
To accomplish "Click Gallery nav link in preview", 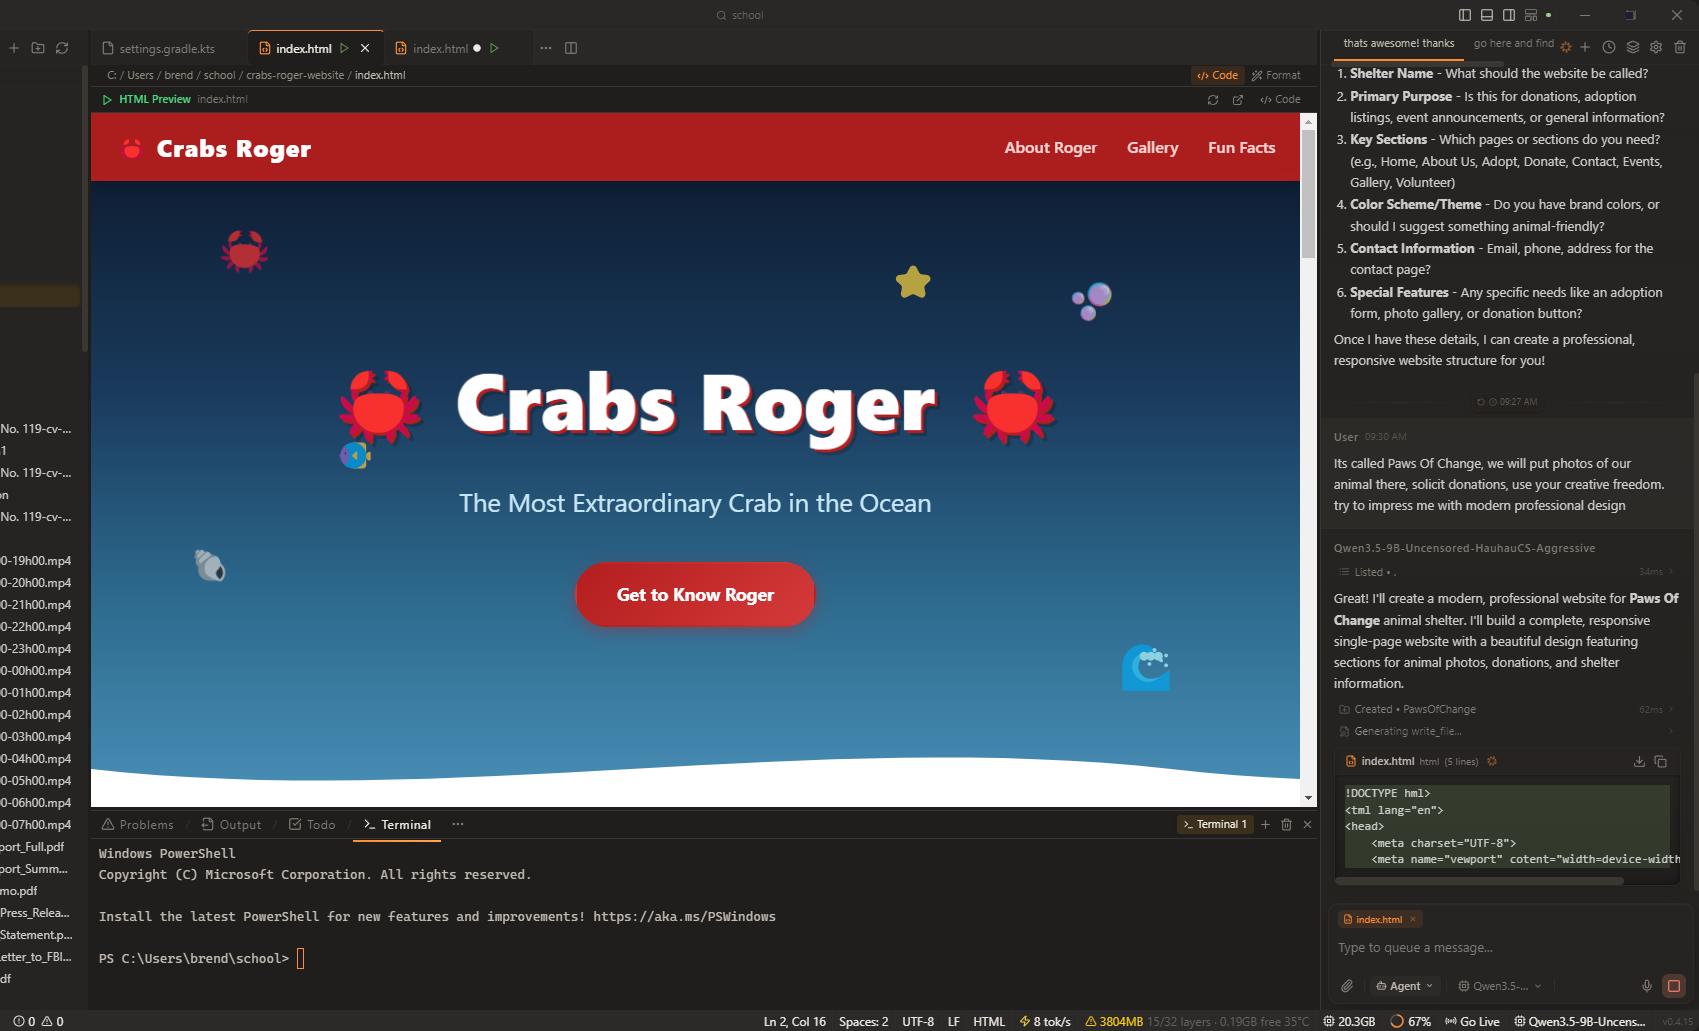I will tap(1152, 148).
